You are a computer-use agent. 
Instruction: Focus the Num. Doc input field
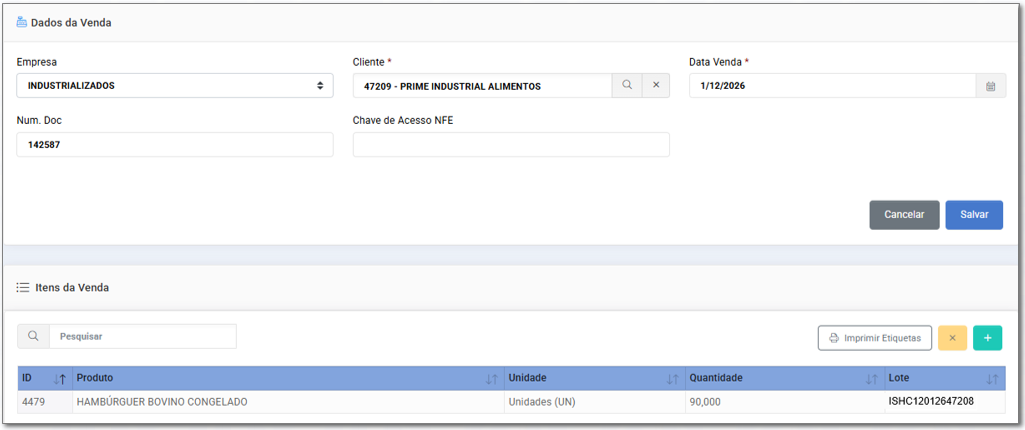click(x=175, y=145)
